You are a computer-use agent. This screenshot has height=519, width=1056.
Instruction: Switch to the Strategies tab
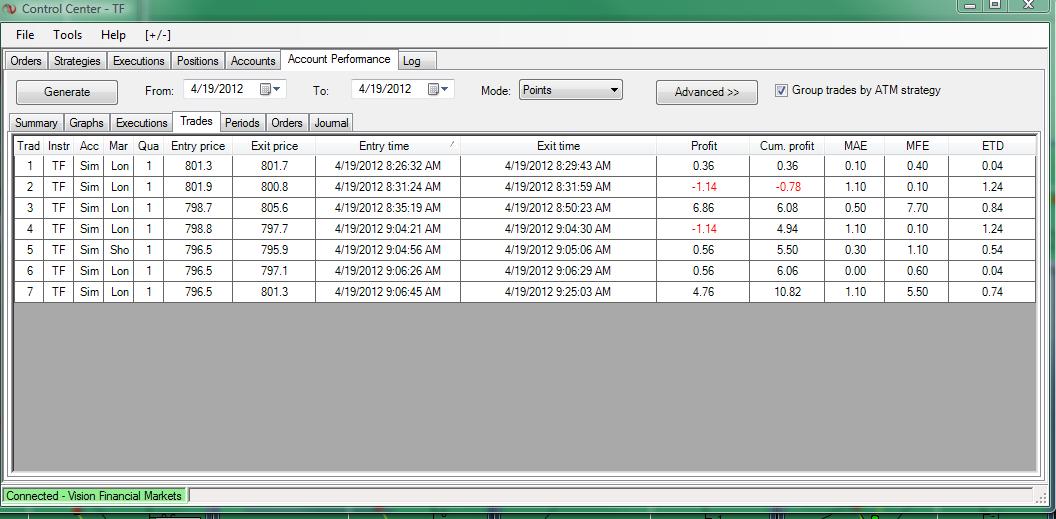tap(77, 61)
